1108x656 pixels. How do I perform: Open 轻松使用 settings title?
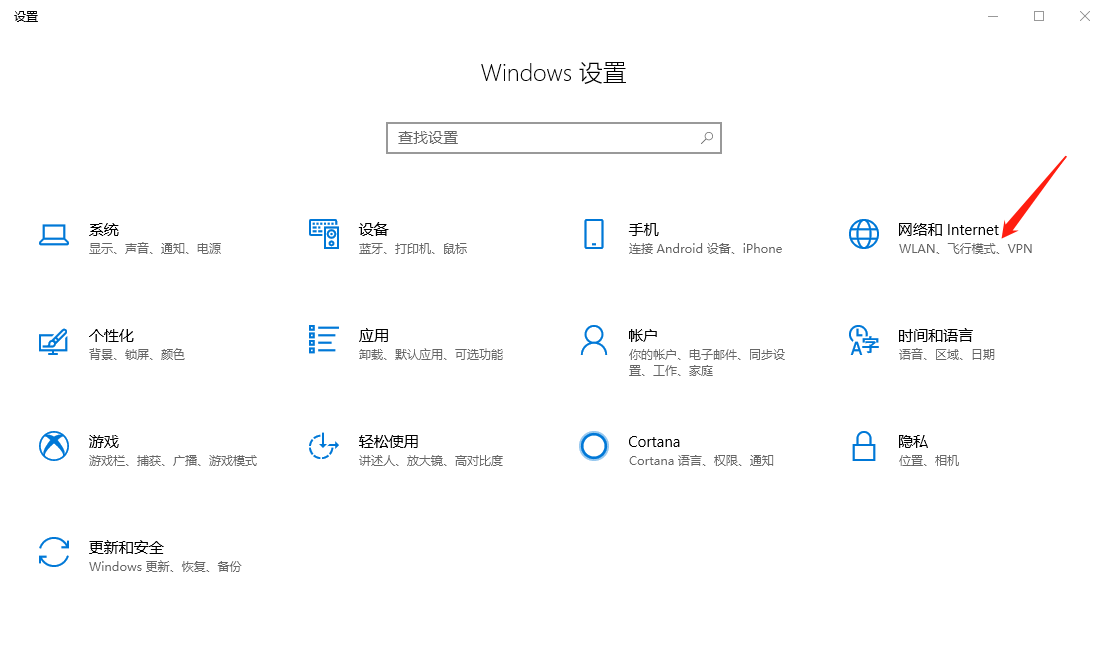[389, 442]
